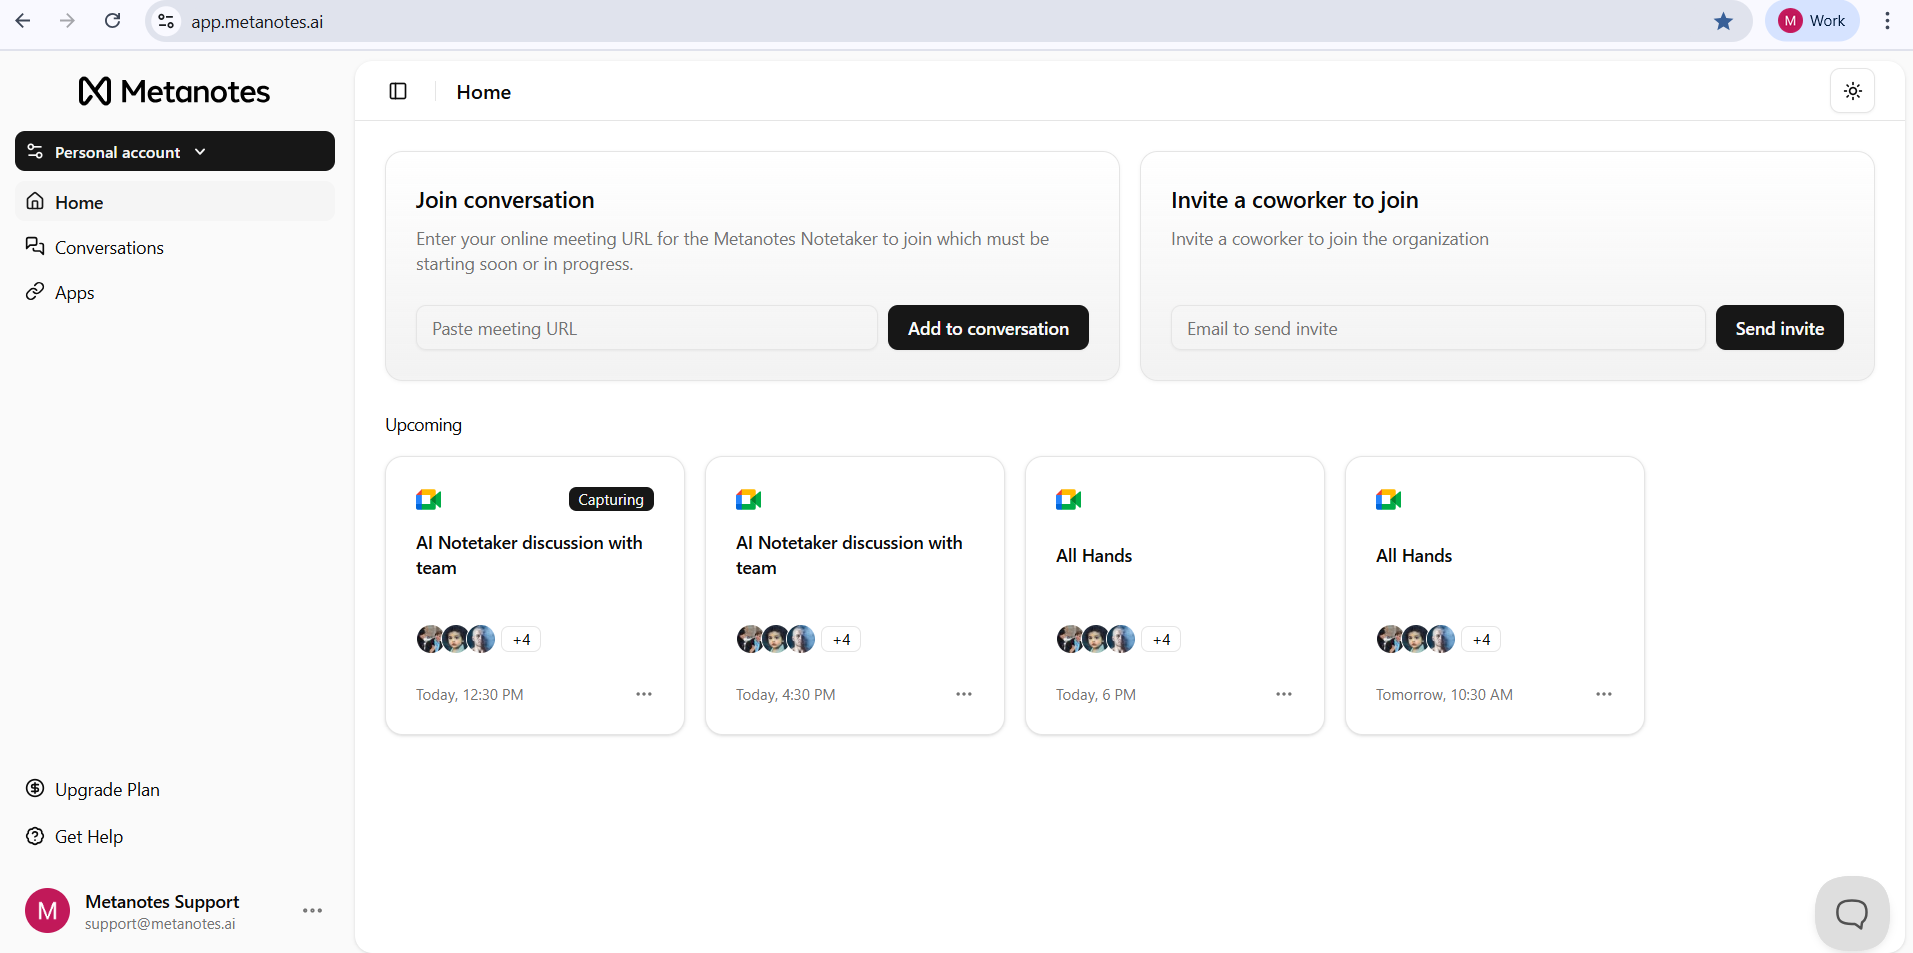Open the All Hands Tomorrow 10:30 AM title
This screenshot has height=953, width=1913.
click(x=1414, y=555)
